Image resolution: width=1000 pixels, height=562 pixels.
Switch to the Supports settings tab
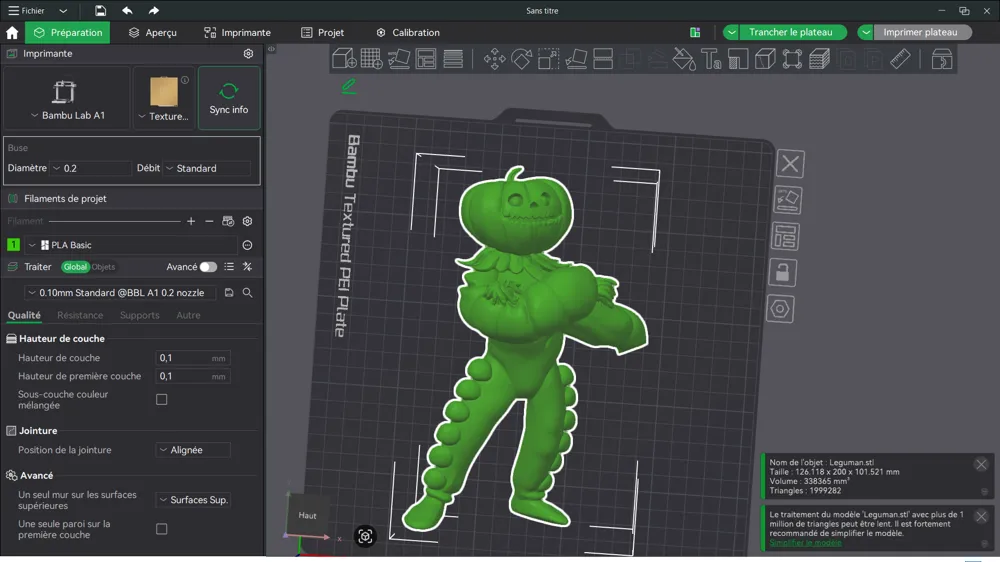140,315
